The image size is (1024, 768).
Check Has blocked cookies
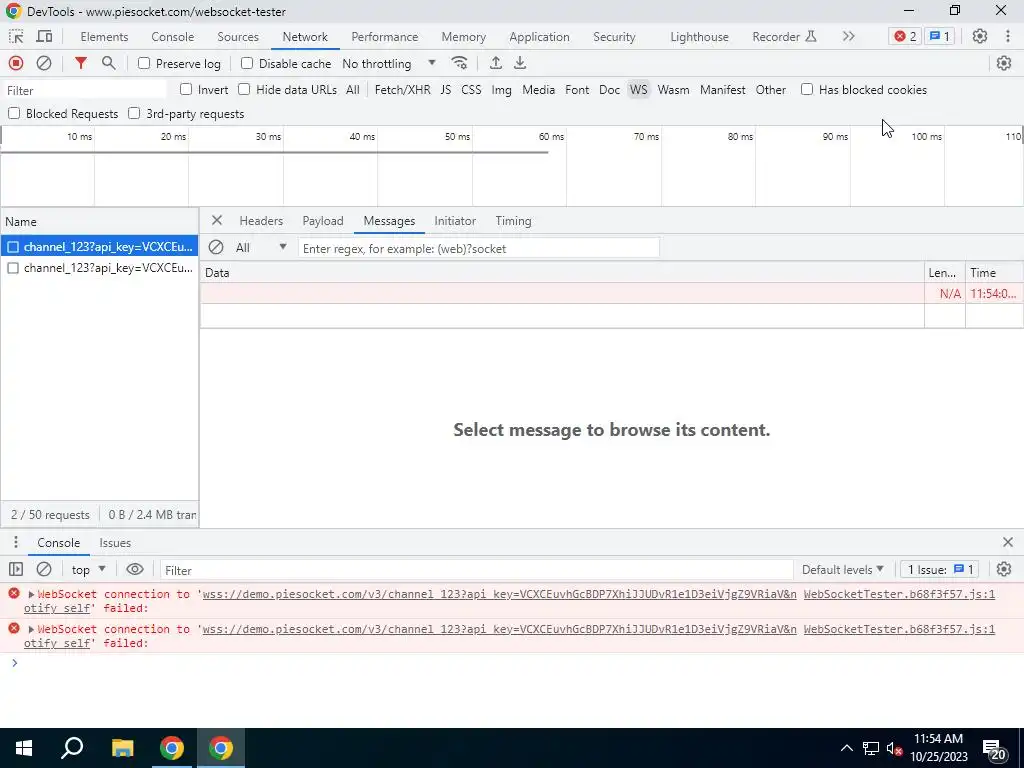click(807, 89)
